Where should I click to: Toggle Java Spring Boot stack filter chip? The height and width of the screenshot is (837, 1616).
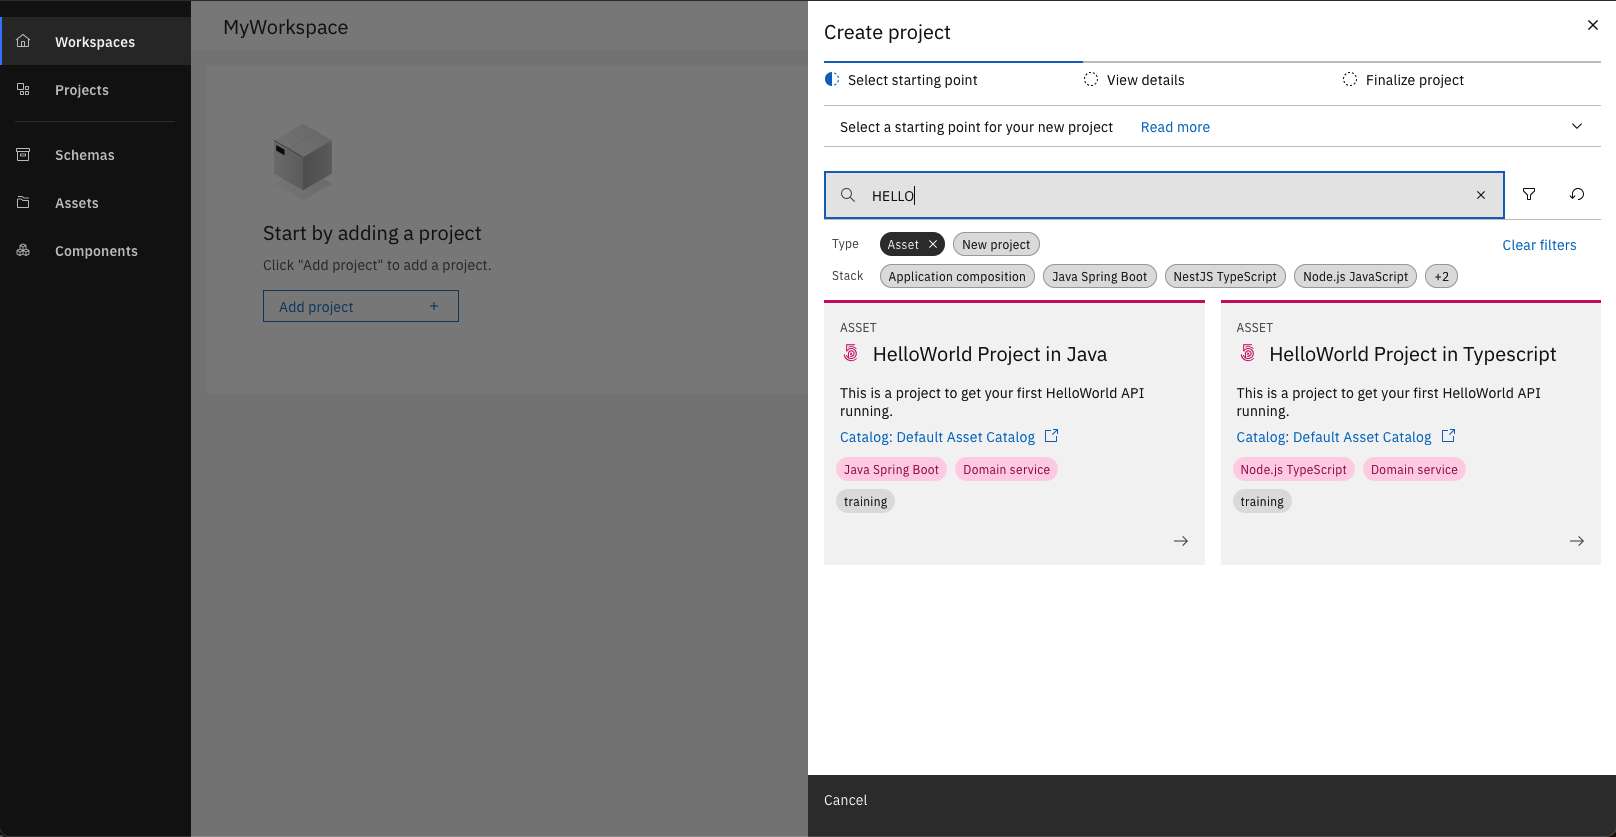pos(1100,276)
